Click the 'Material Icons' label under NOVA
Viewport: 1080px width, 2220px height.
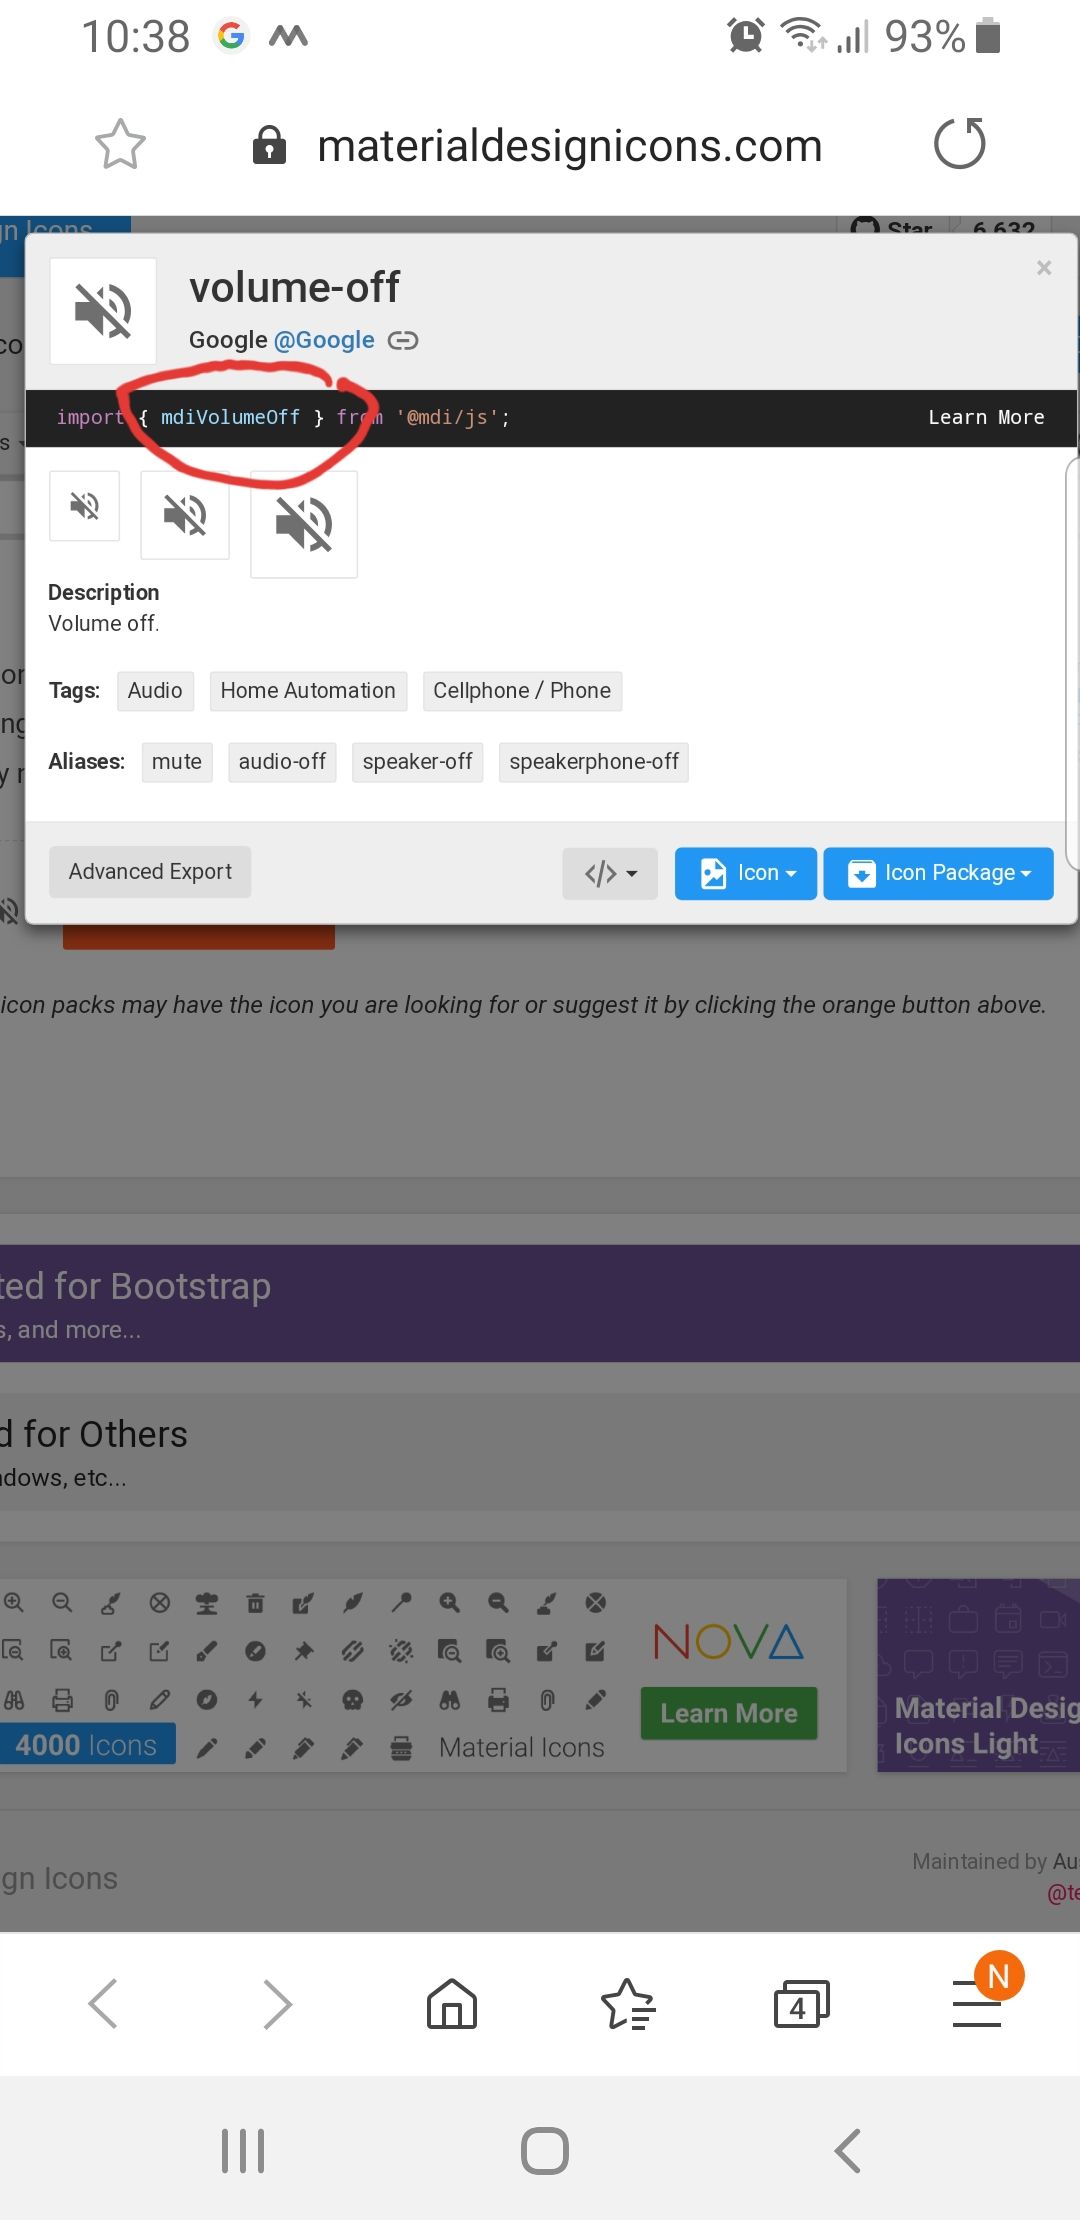pos(521,1747)
